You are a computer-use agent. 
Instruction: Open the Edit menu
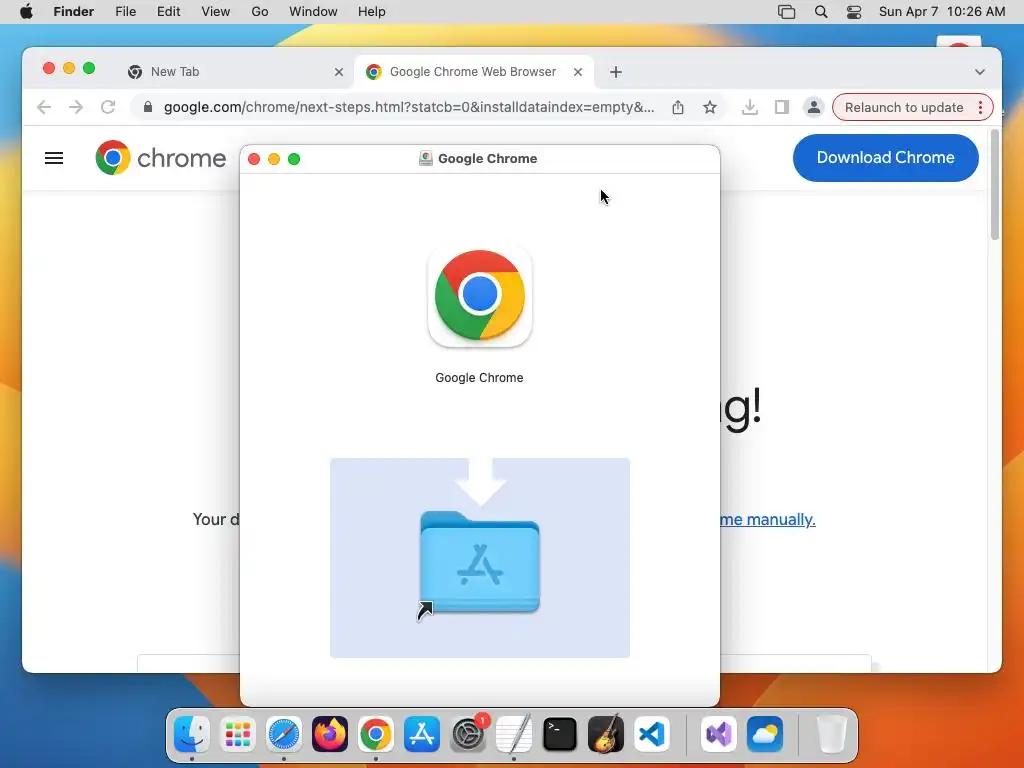[168, 12]
